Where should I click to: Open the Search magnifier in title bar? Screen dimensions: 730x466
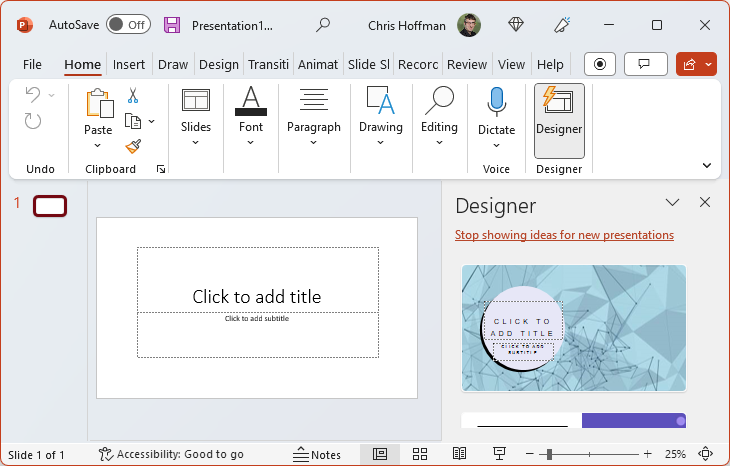click(x=323, y=25)
